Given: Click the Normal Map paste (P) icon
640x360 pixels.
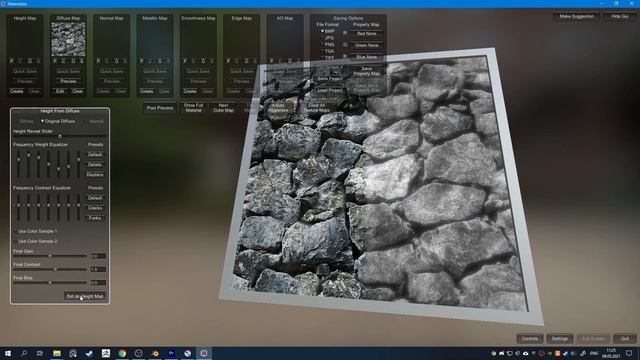Looking at the screenshot, I should (x=98, y=61).
